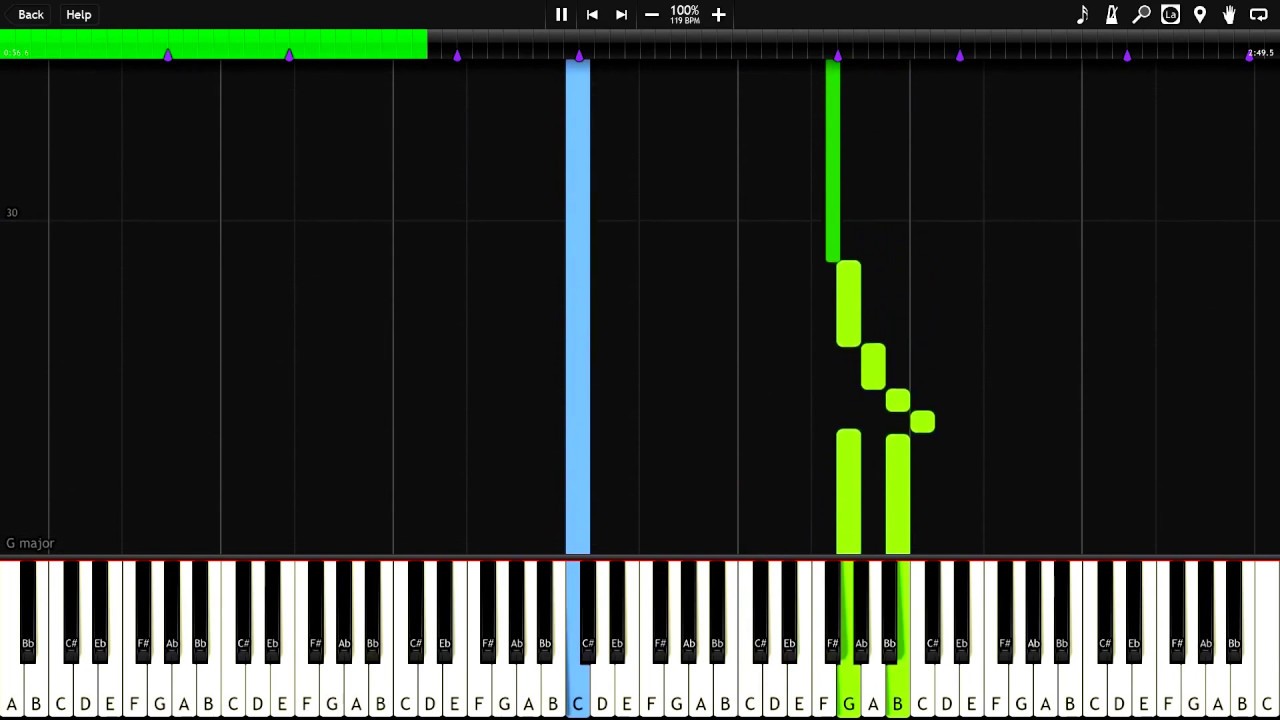Increase tempo with the plus button
The height and width of the screenshot is (720, 1280).
pyautogui.click(x=718, y=15)
